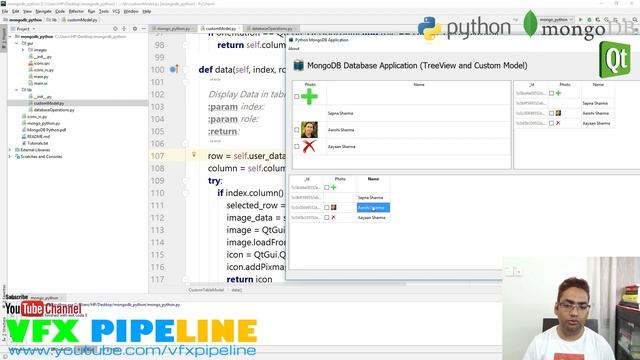Click _id column header in right tree view
The image size is (640, 360).
click(x=531, y=84)
